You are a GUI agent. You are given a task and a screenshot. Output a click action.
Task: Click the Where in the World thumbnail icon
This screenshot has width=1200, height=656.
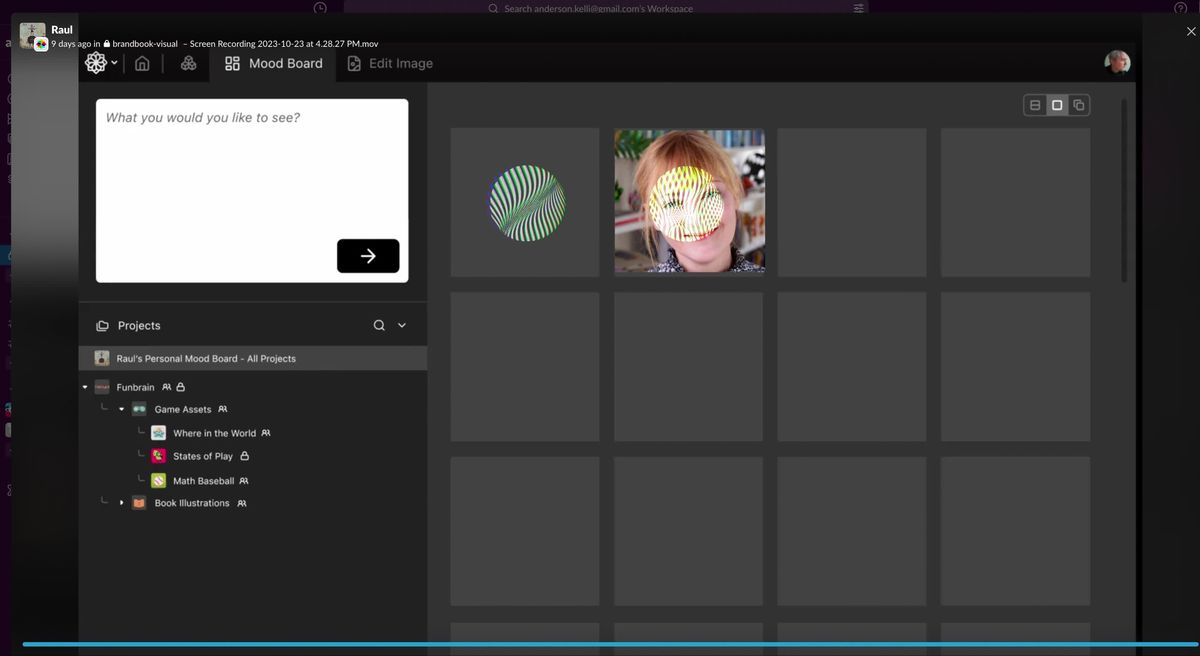click(x=158, y=433)
